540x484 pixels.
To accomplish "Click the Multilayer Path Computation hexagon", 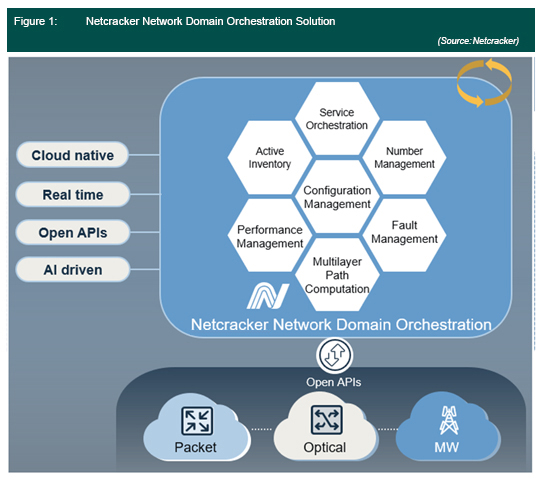I will [337, 275].
